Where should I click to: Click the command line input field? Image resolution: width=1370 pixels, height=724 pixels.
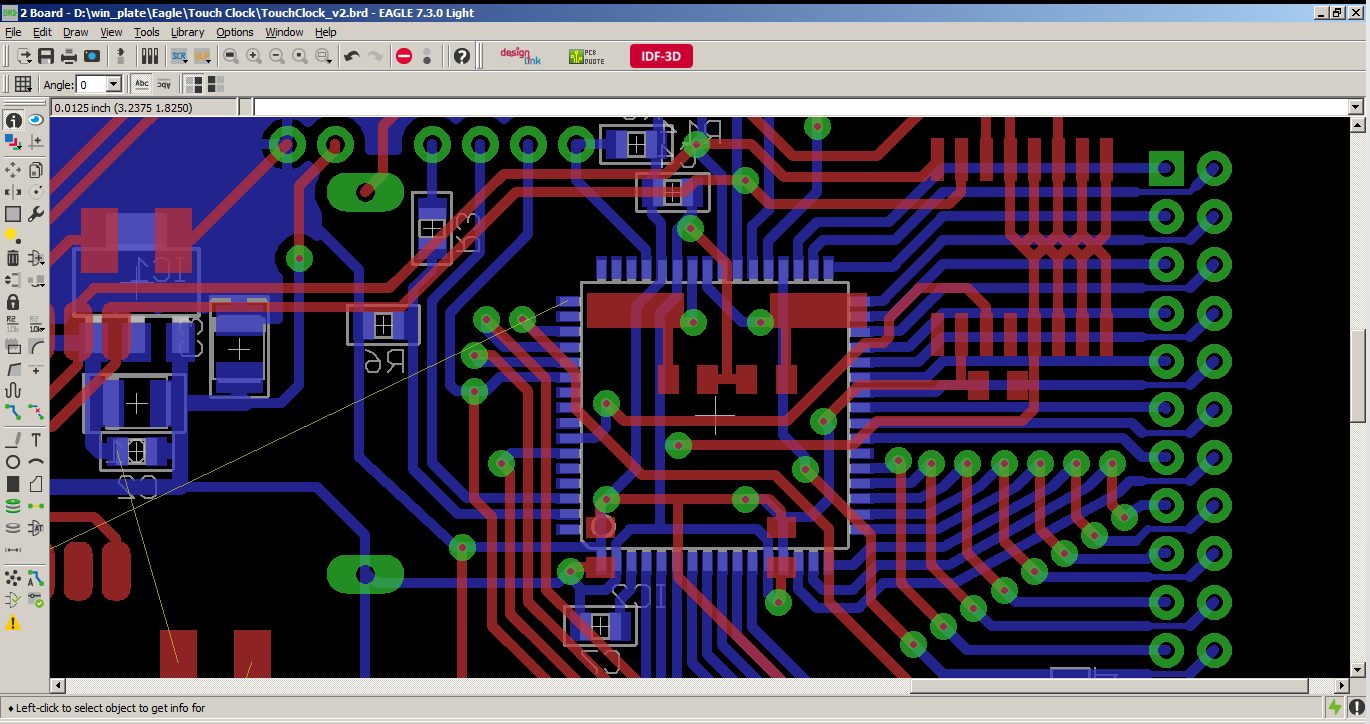click(801, 107)
